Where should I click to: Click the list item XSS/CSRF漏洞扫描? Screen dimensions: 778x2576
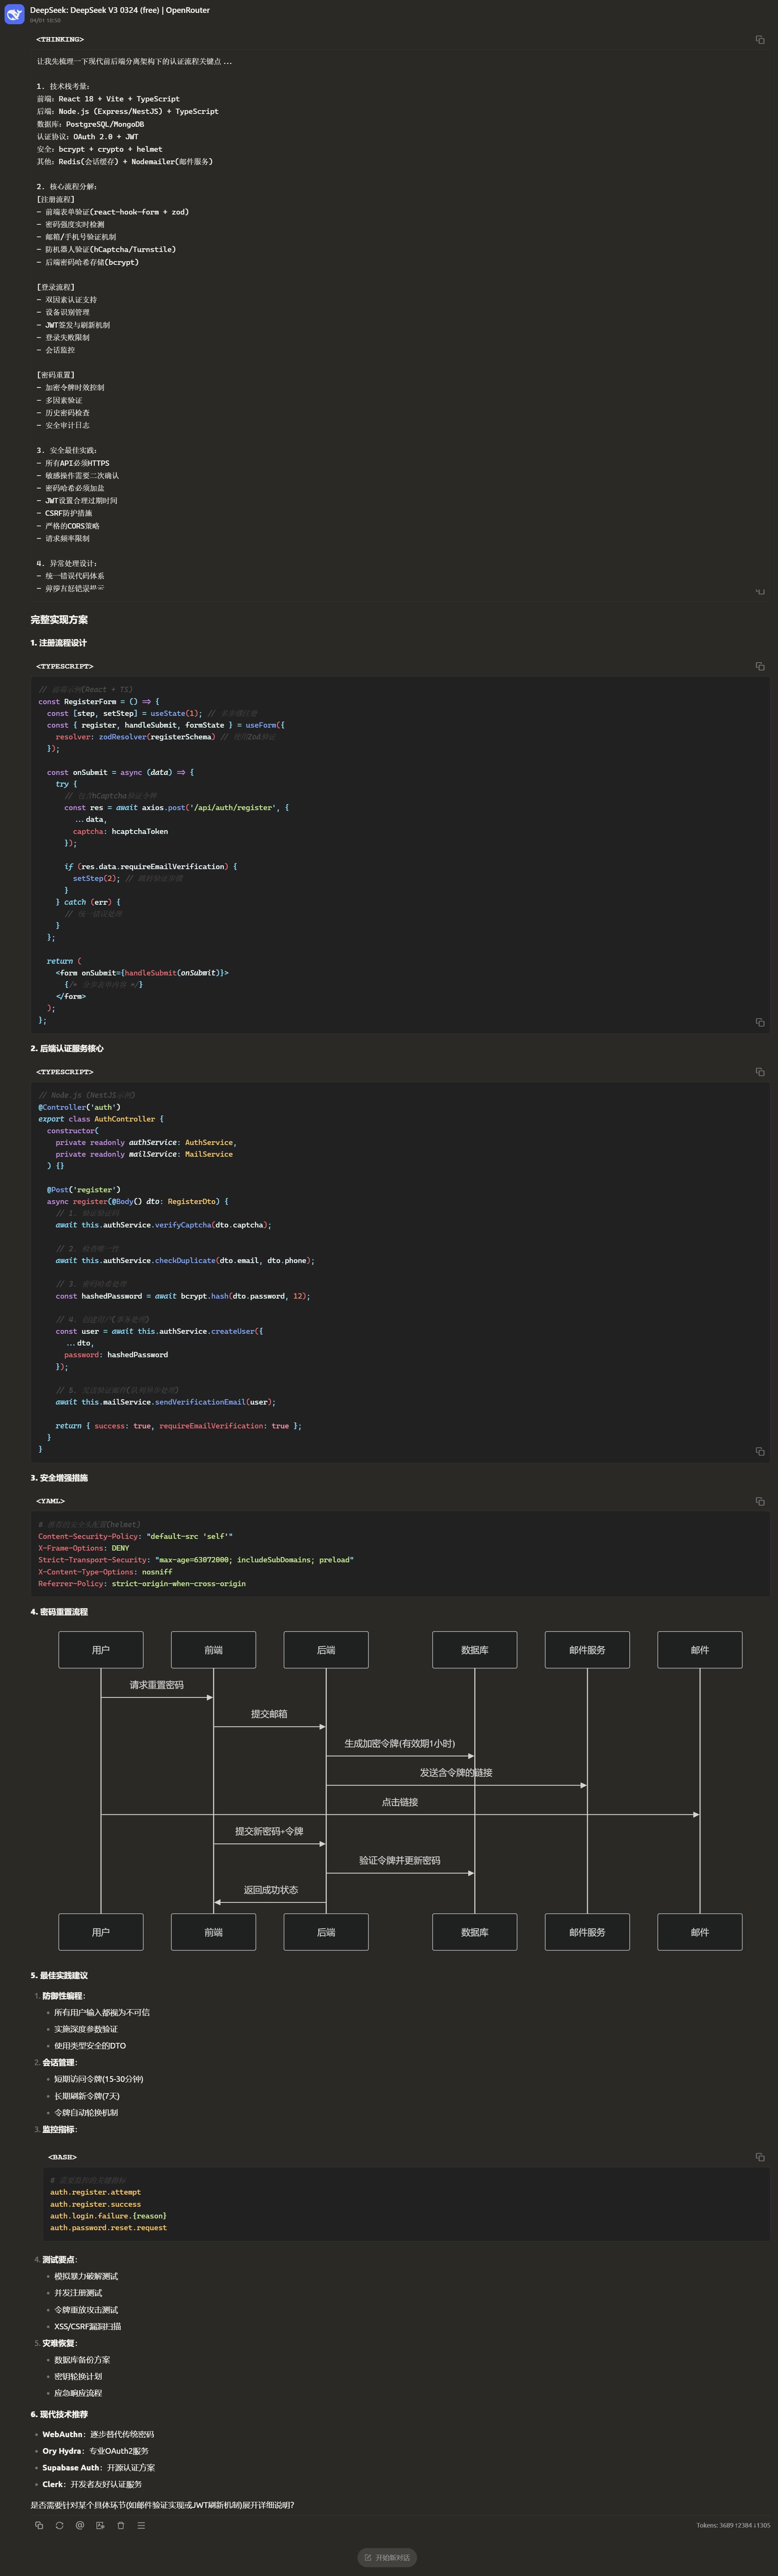pyautogui.click(x=87, y=2326)
